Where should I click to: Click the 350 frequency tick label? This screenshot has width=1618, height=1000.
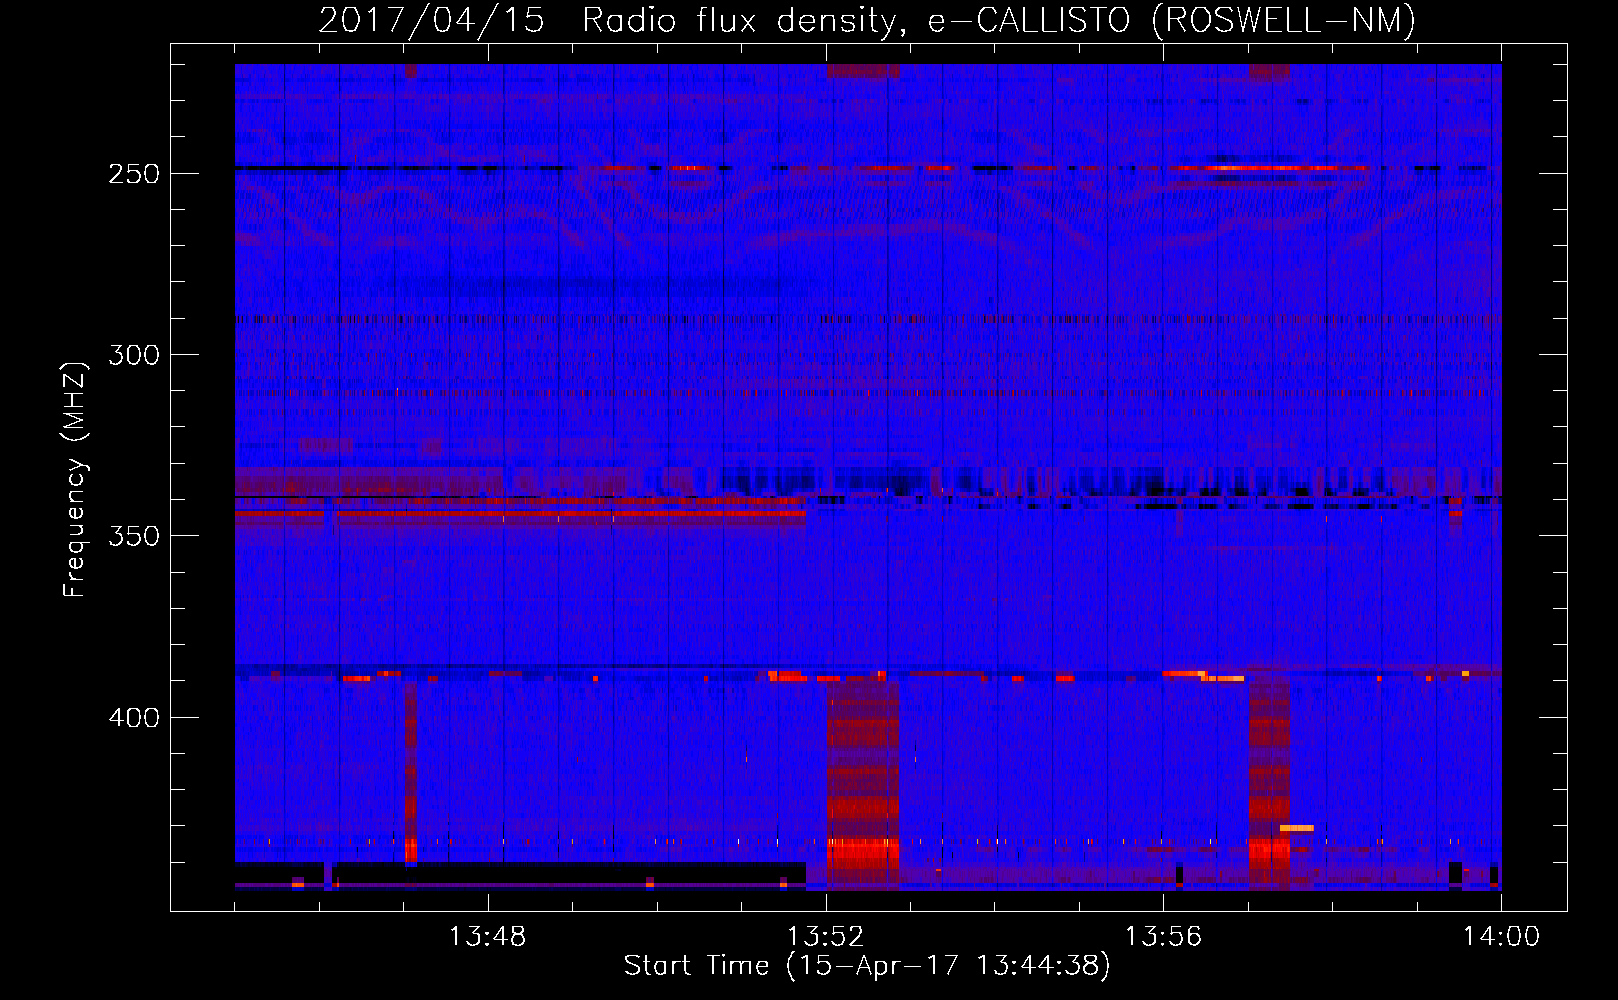point(134,536)
